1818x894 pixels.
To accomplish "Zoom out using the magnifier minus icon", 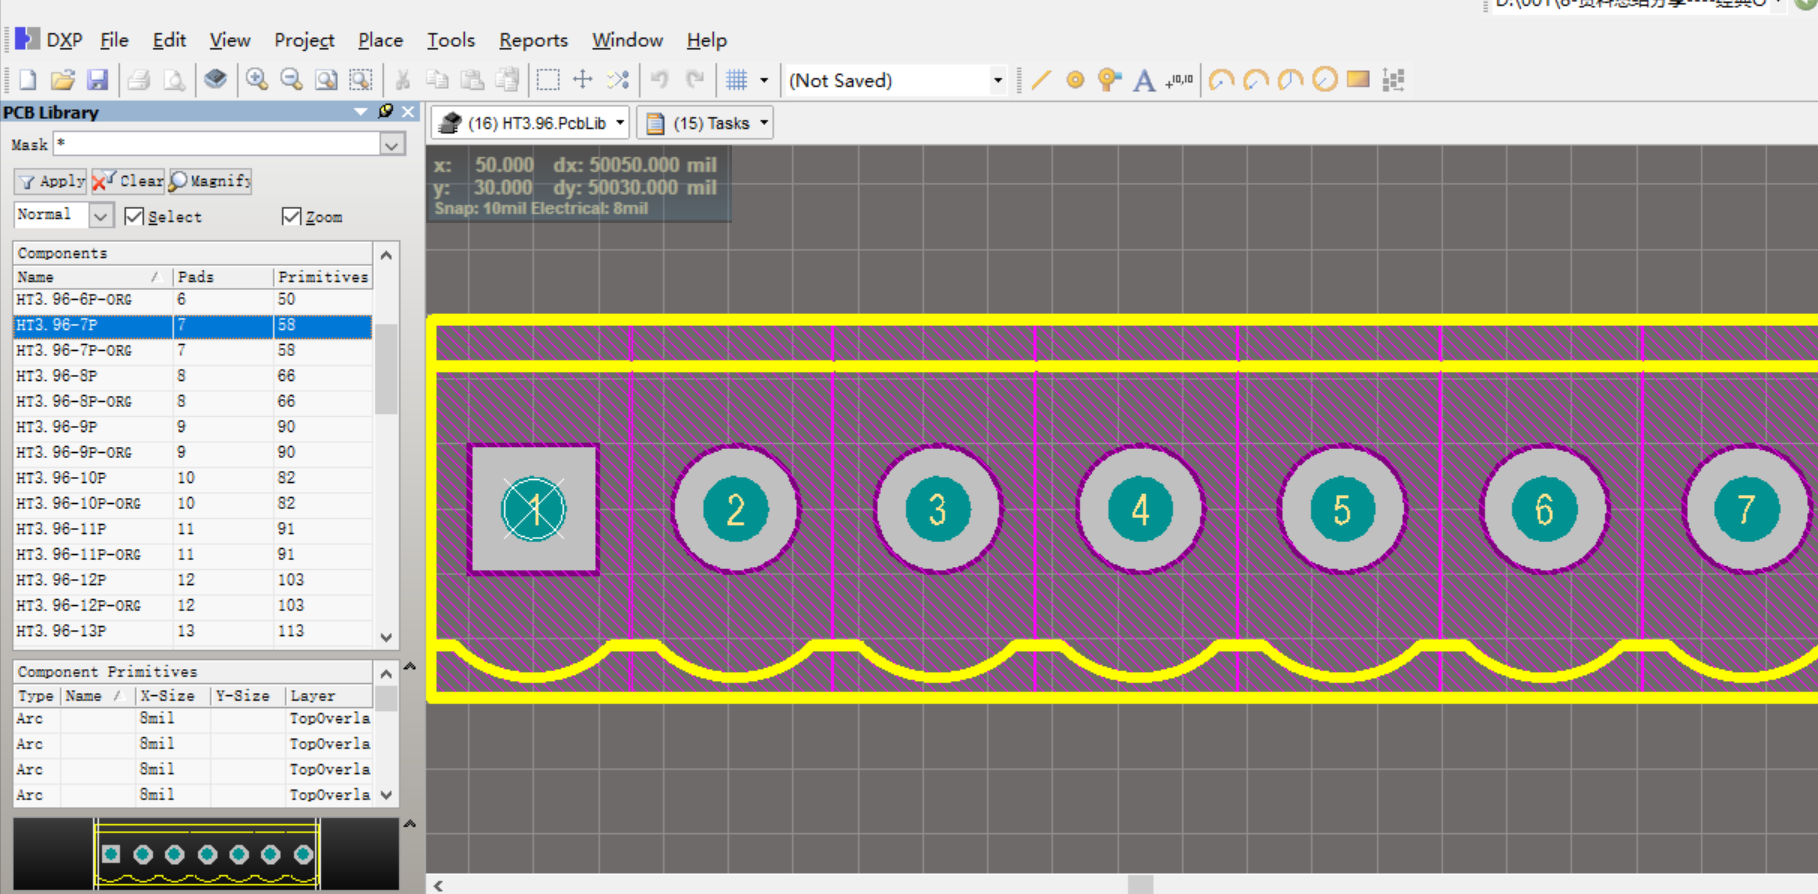I will pos(291,80).
